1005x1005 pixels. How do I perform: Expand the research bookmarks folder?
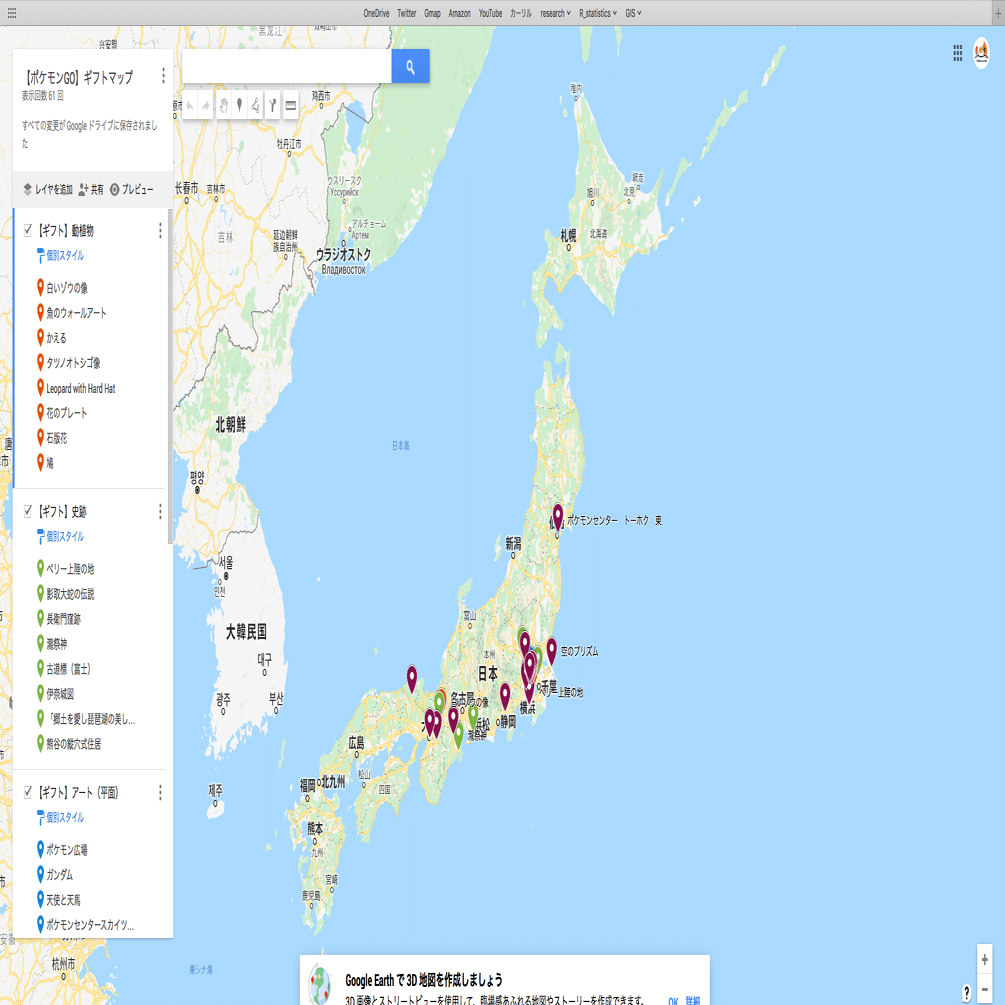coord(555,13)
